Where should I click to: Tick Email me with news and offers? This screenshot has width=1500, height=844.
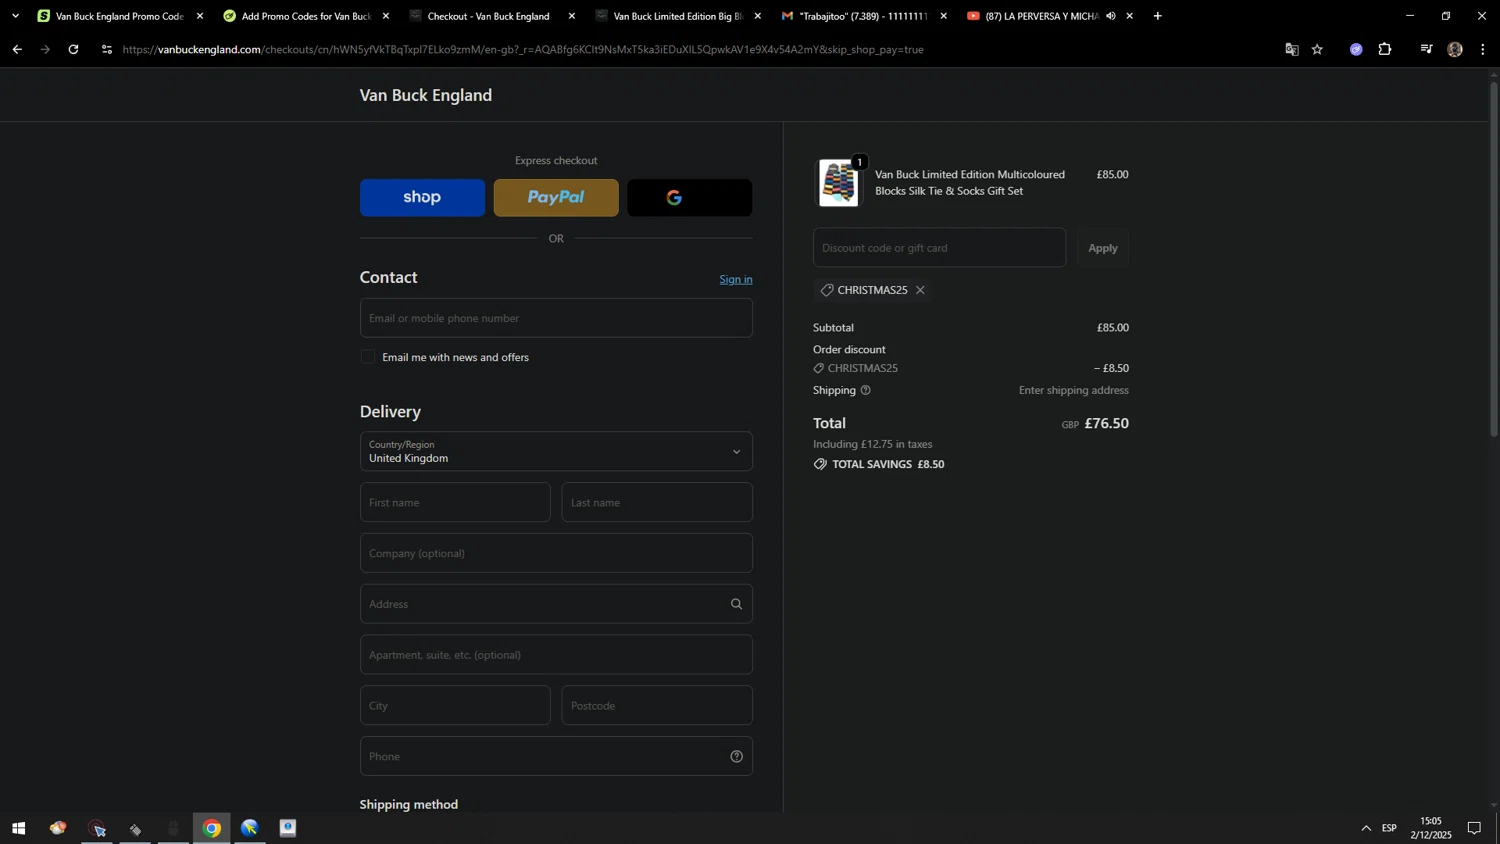click(x=368, y=357)
